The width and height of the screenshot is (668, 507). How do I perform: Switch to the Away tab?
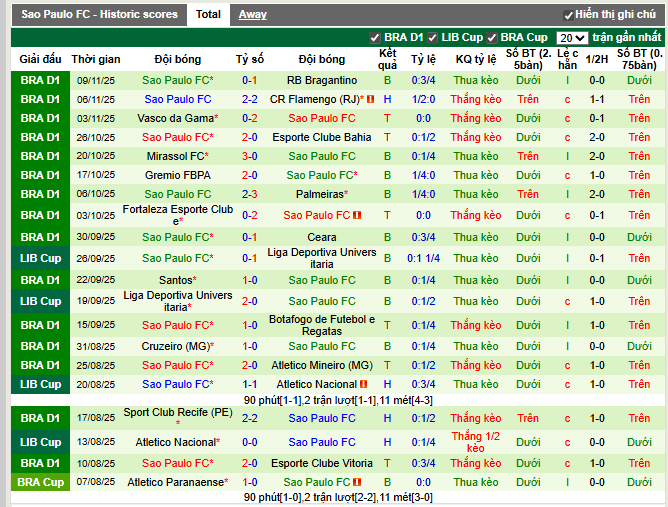coord(253,14)
